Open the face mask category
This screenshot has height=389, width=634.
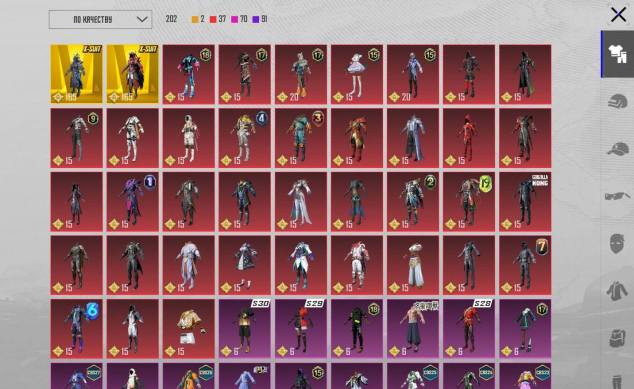point(617,243)
